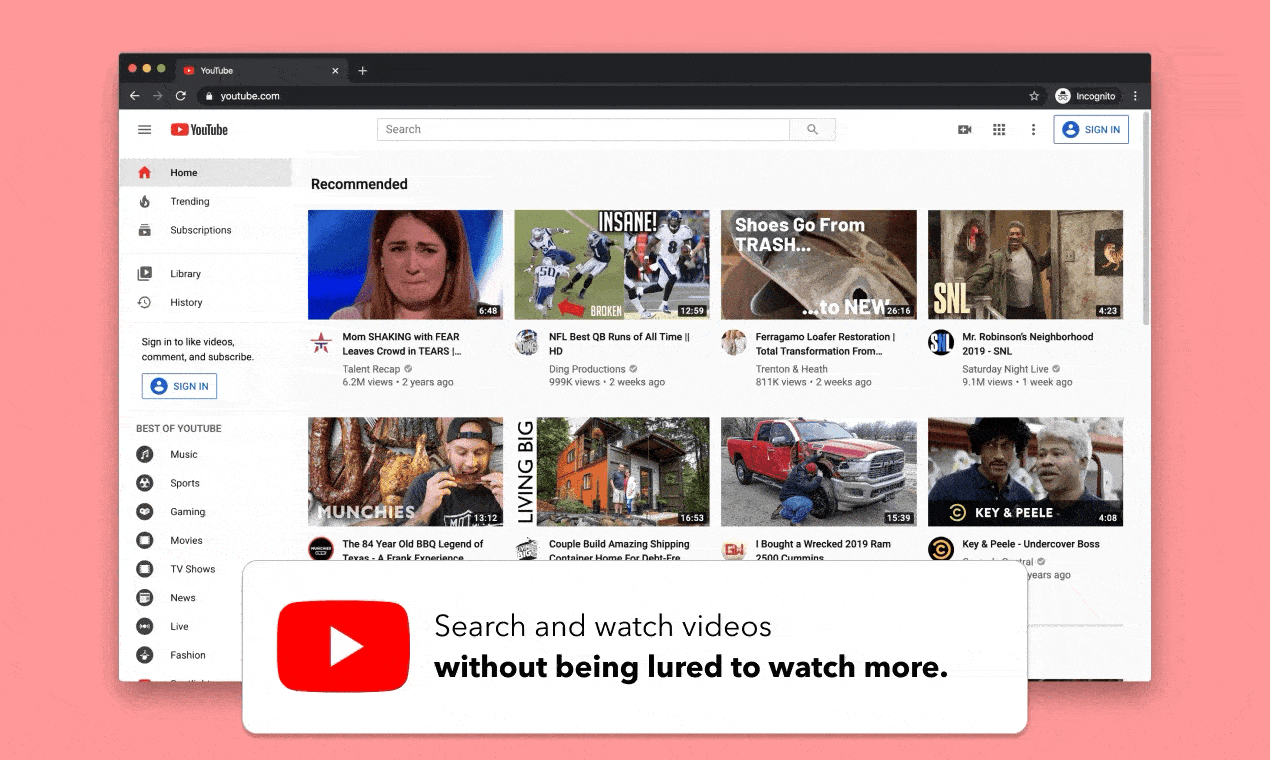
Task: Click Talent Recap channel name
Action: pyautogui.click(x=371, y=369)
